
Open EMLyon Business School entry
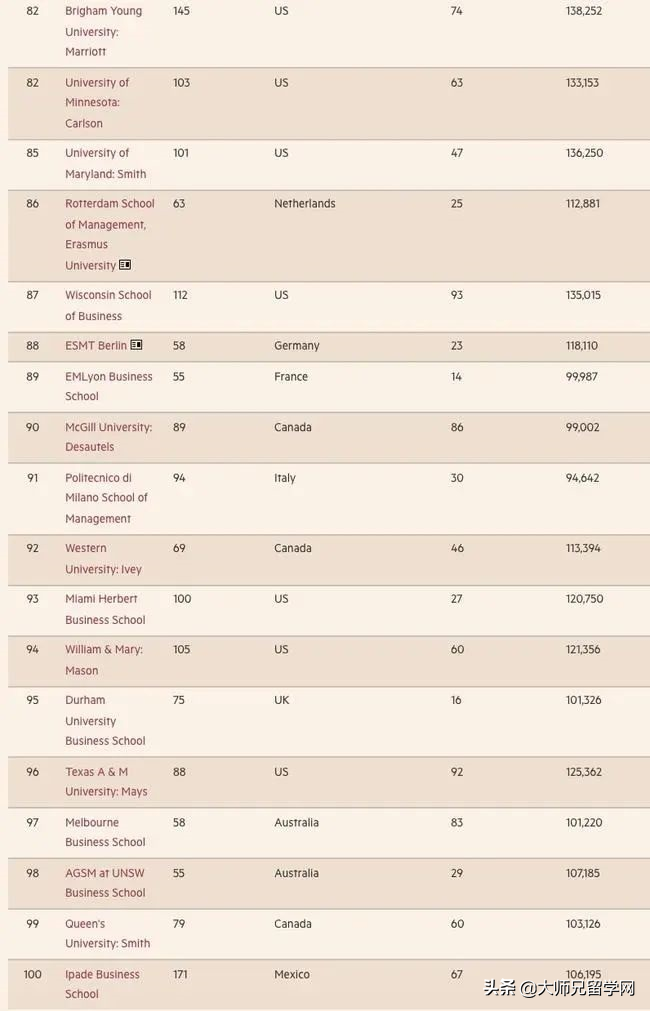(108, 386)
